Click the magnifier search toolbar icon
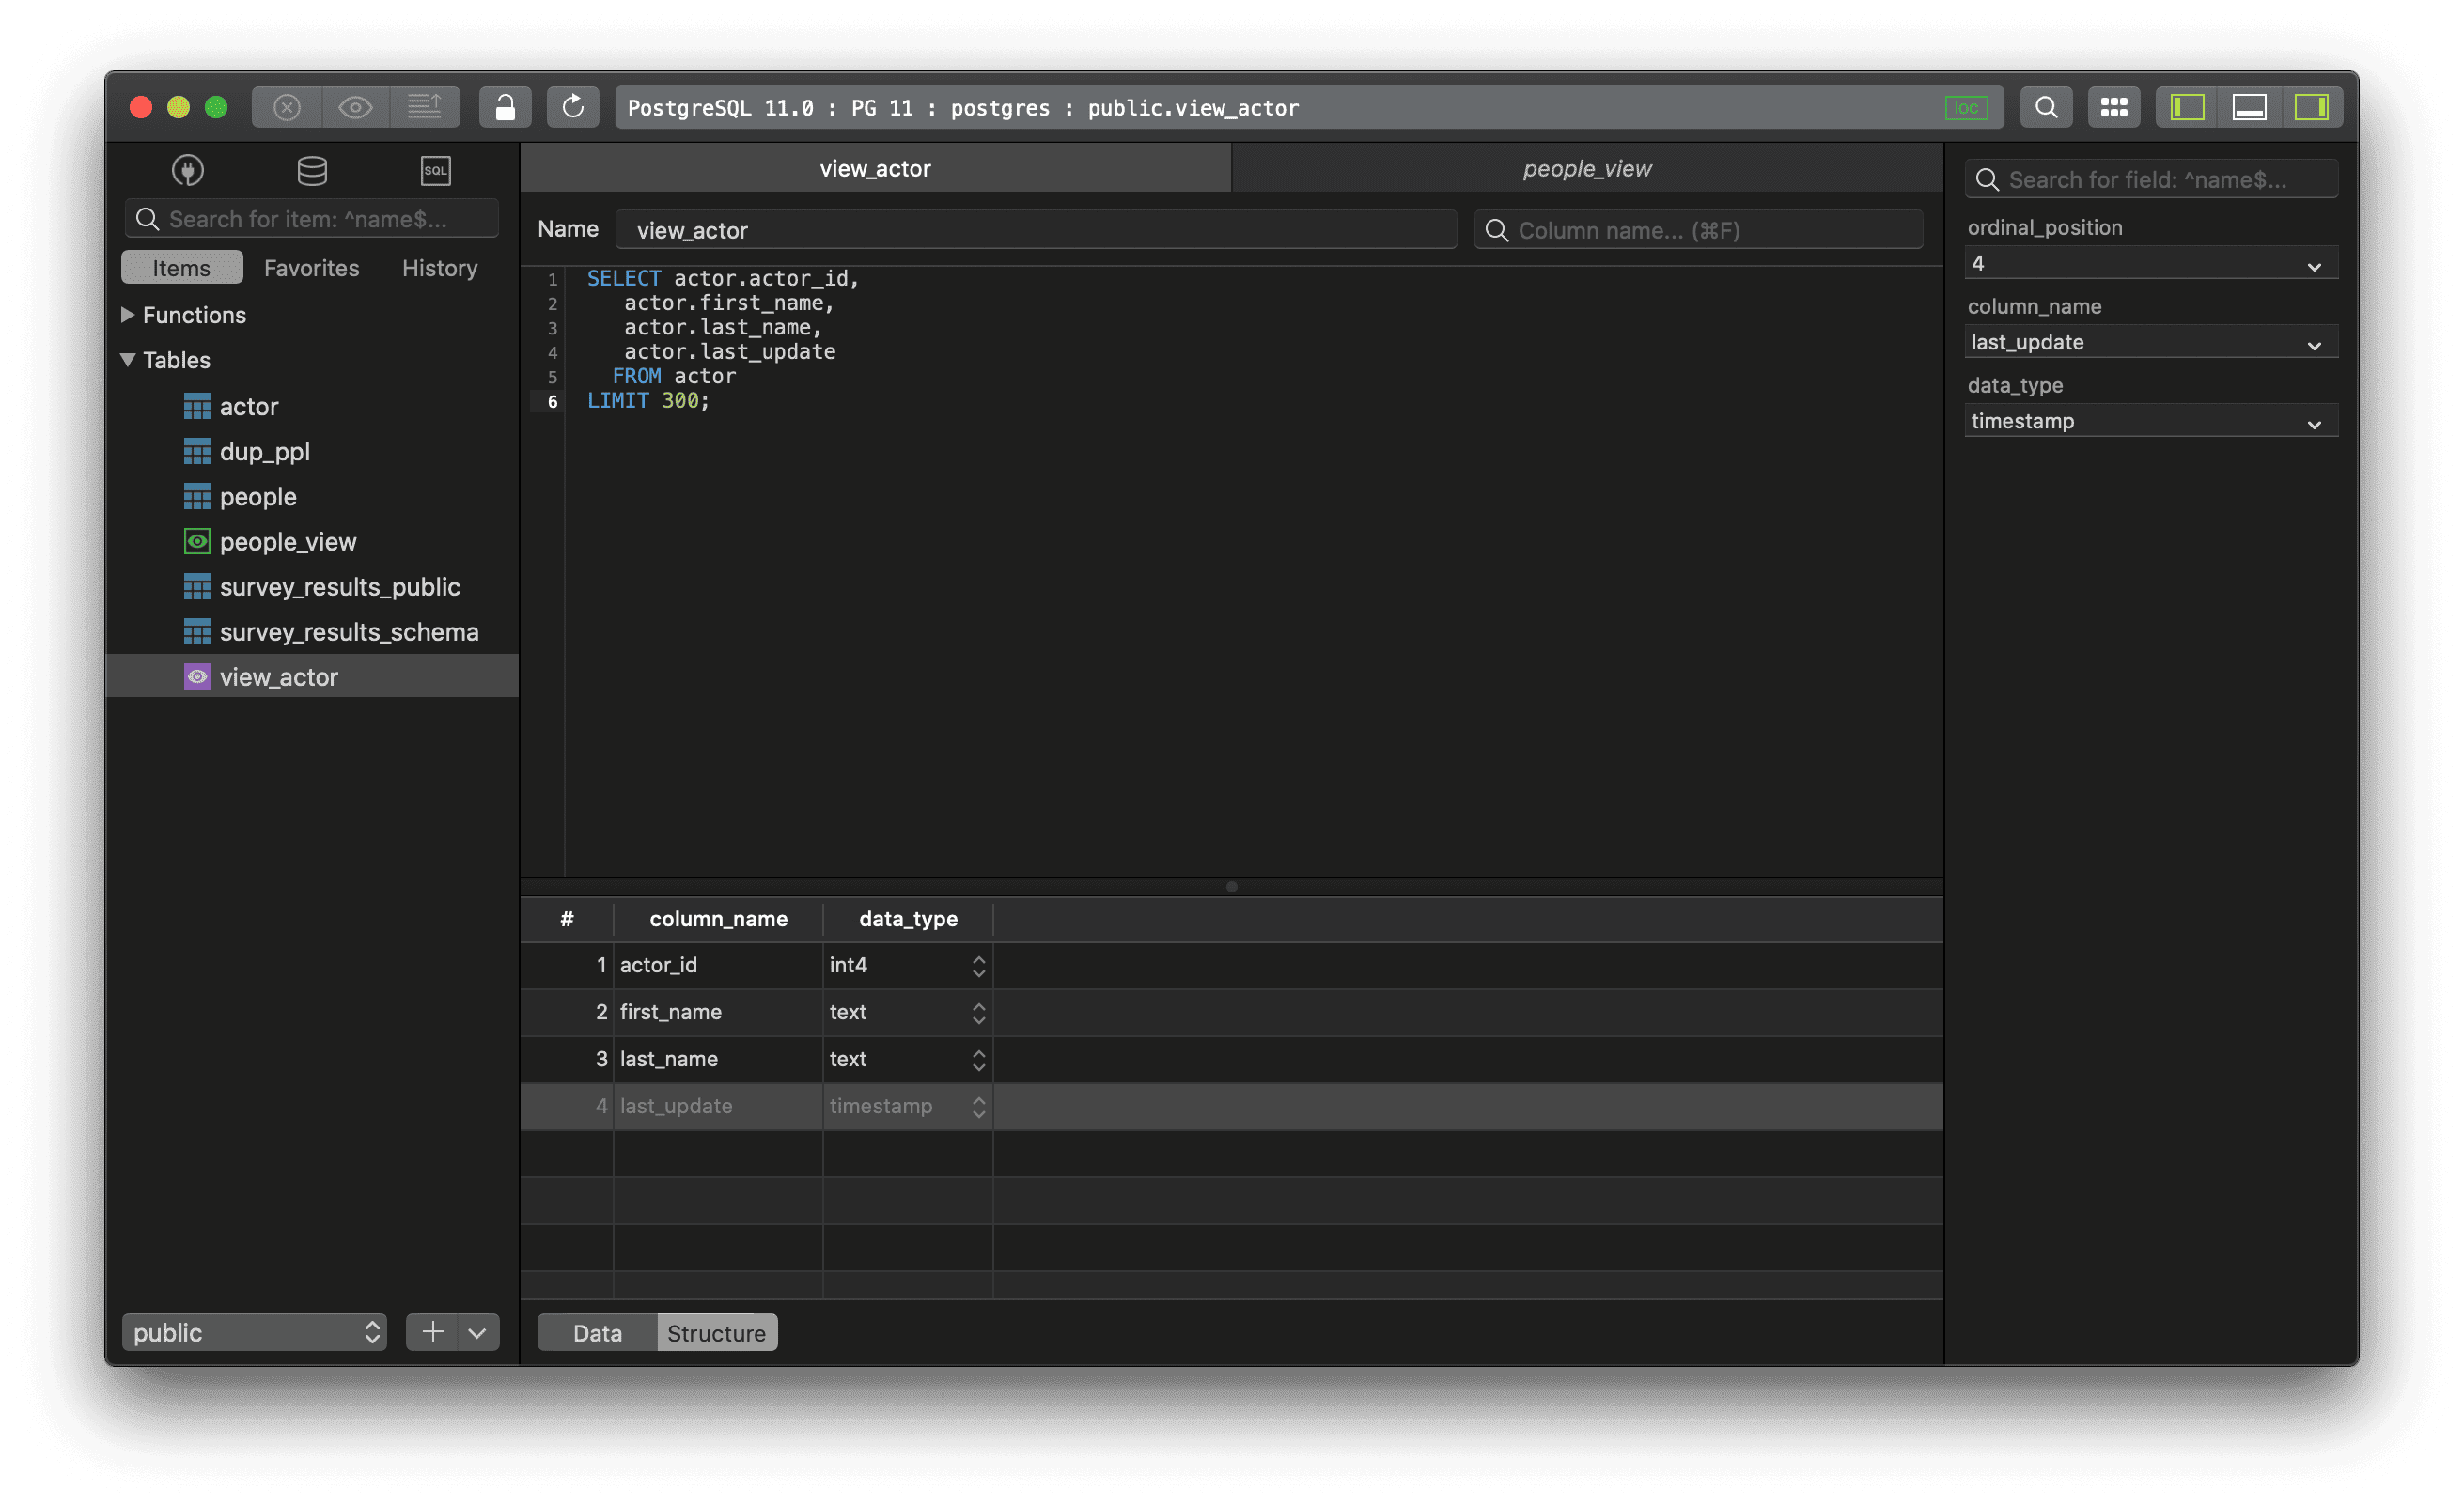This screenshot has width=2464, height=1505. click(x=2046, y=107)
